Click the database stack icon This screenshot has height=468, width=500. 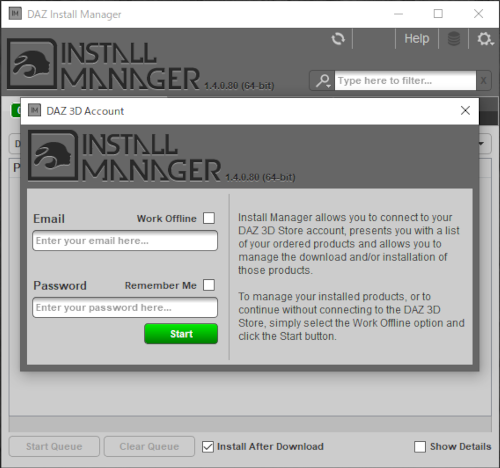[x=454, y=39]
